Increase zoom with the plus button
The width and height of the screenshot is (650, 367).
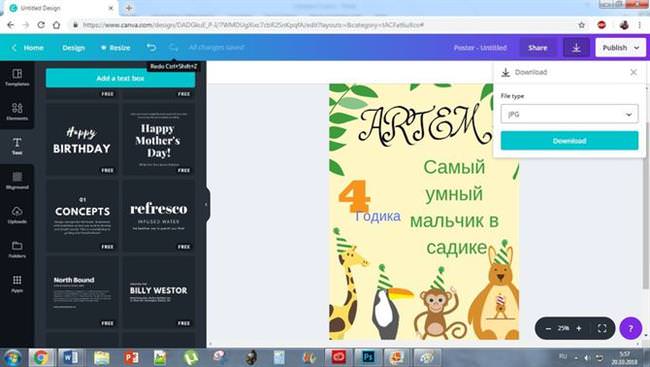579,328
